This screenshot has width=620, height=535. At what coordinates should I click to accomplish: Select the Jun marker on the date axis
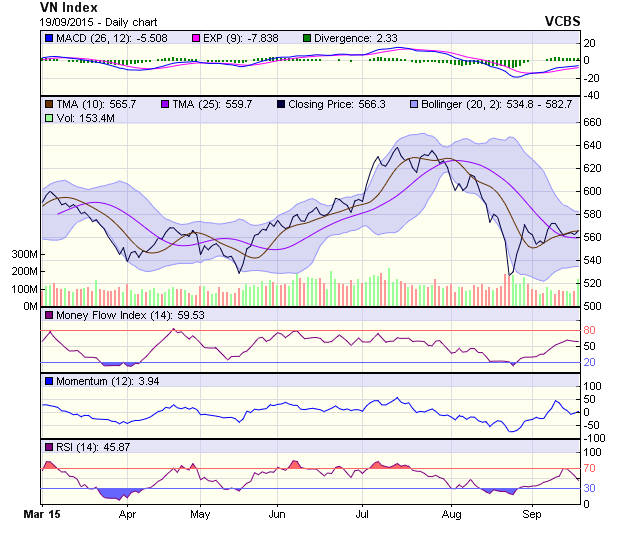pyautogui.click(x=277, y=514)
